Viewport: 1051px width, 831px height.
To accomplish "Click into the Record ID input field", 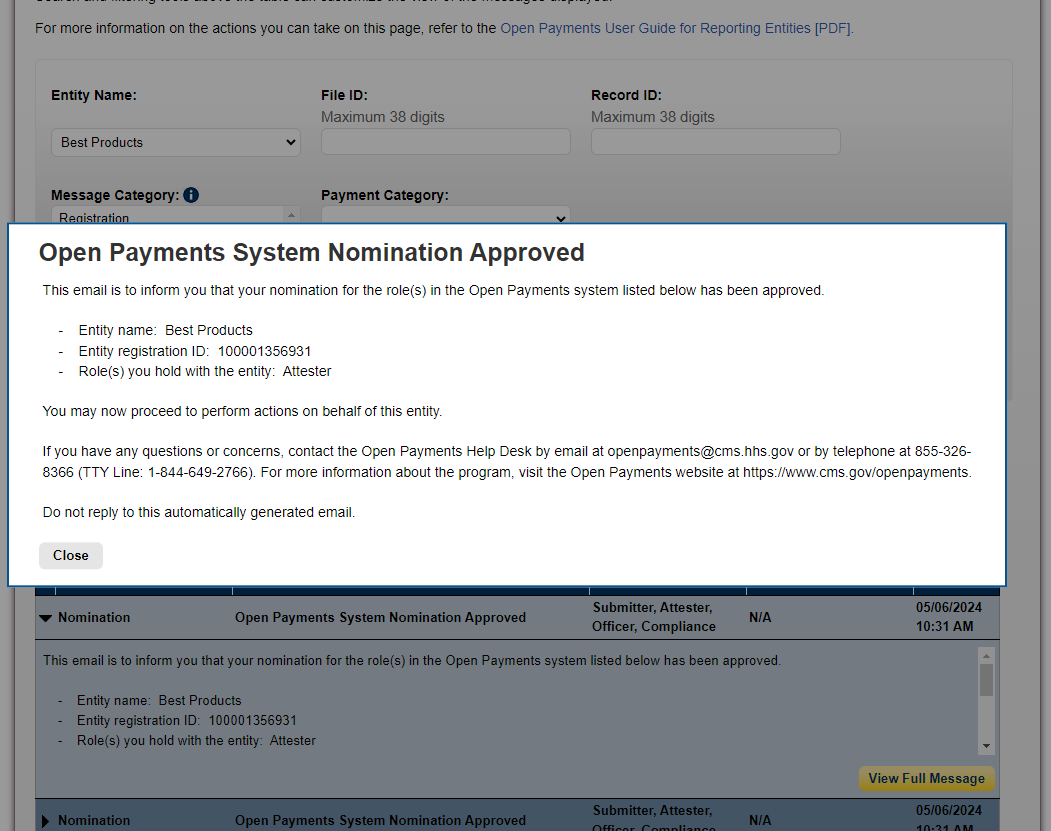I will 715,141.
